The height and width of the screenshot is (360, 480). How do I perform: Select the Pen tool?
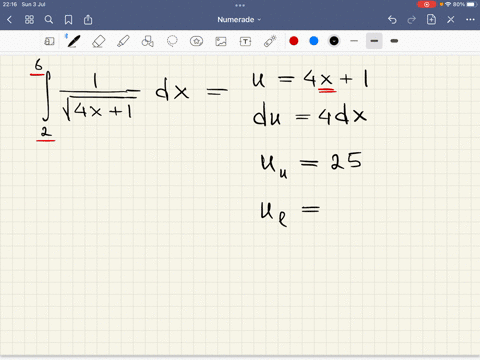[x=74, y=41]
